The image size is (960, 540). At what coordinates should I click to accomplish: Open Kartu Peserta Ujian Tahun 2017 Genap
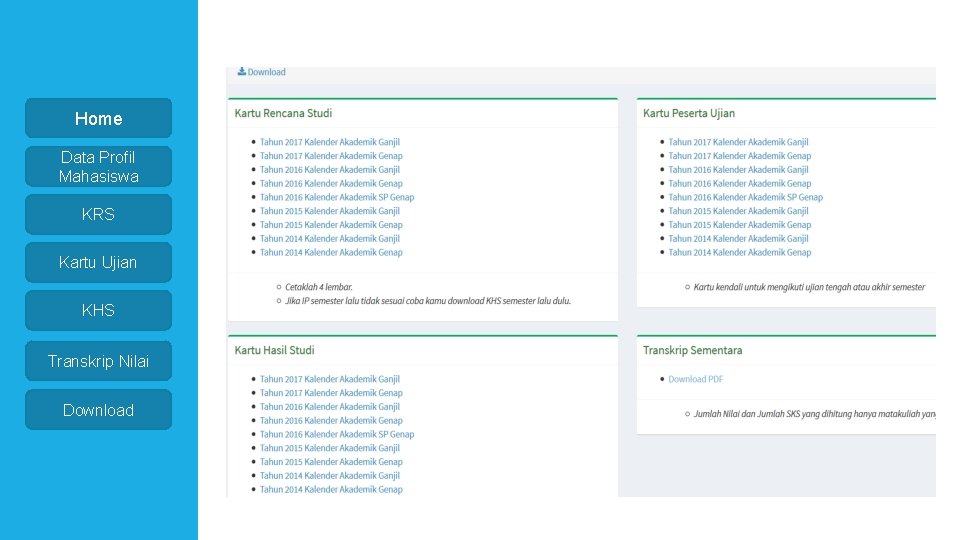[740, 156]
